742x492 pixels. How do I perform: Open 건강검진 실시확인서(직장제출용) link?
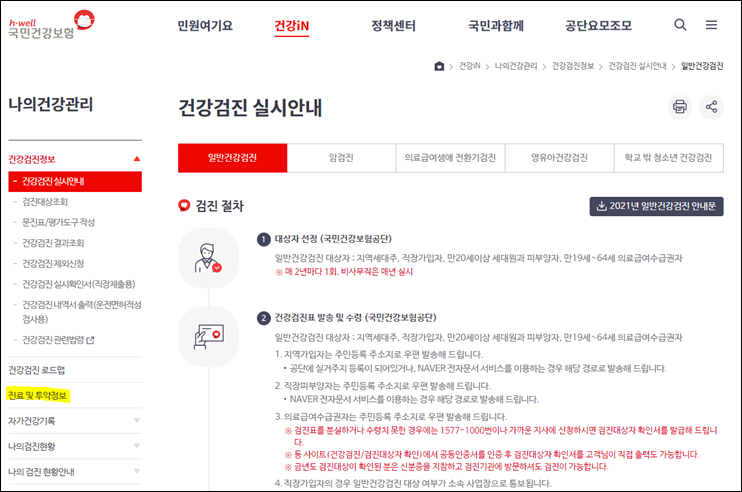pyautogui.click(x=79, y=284)
